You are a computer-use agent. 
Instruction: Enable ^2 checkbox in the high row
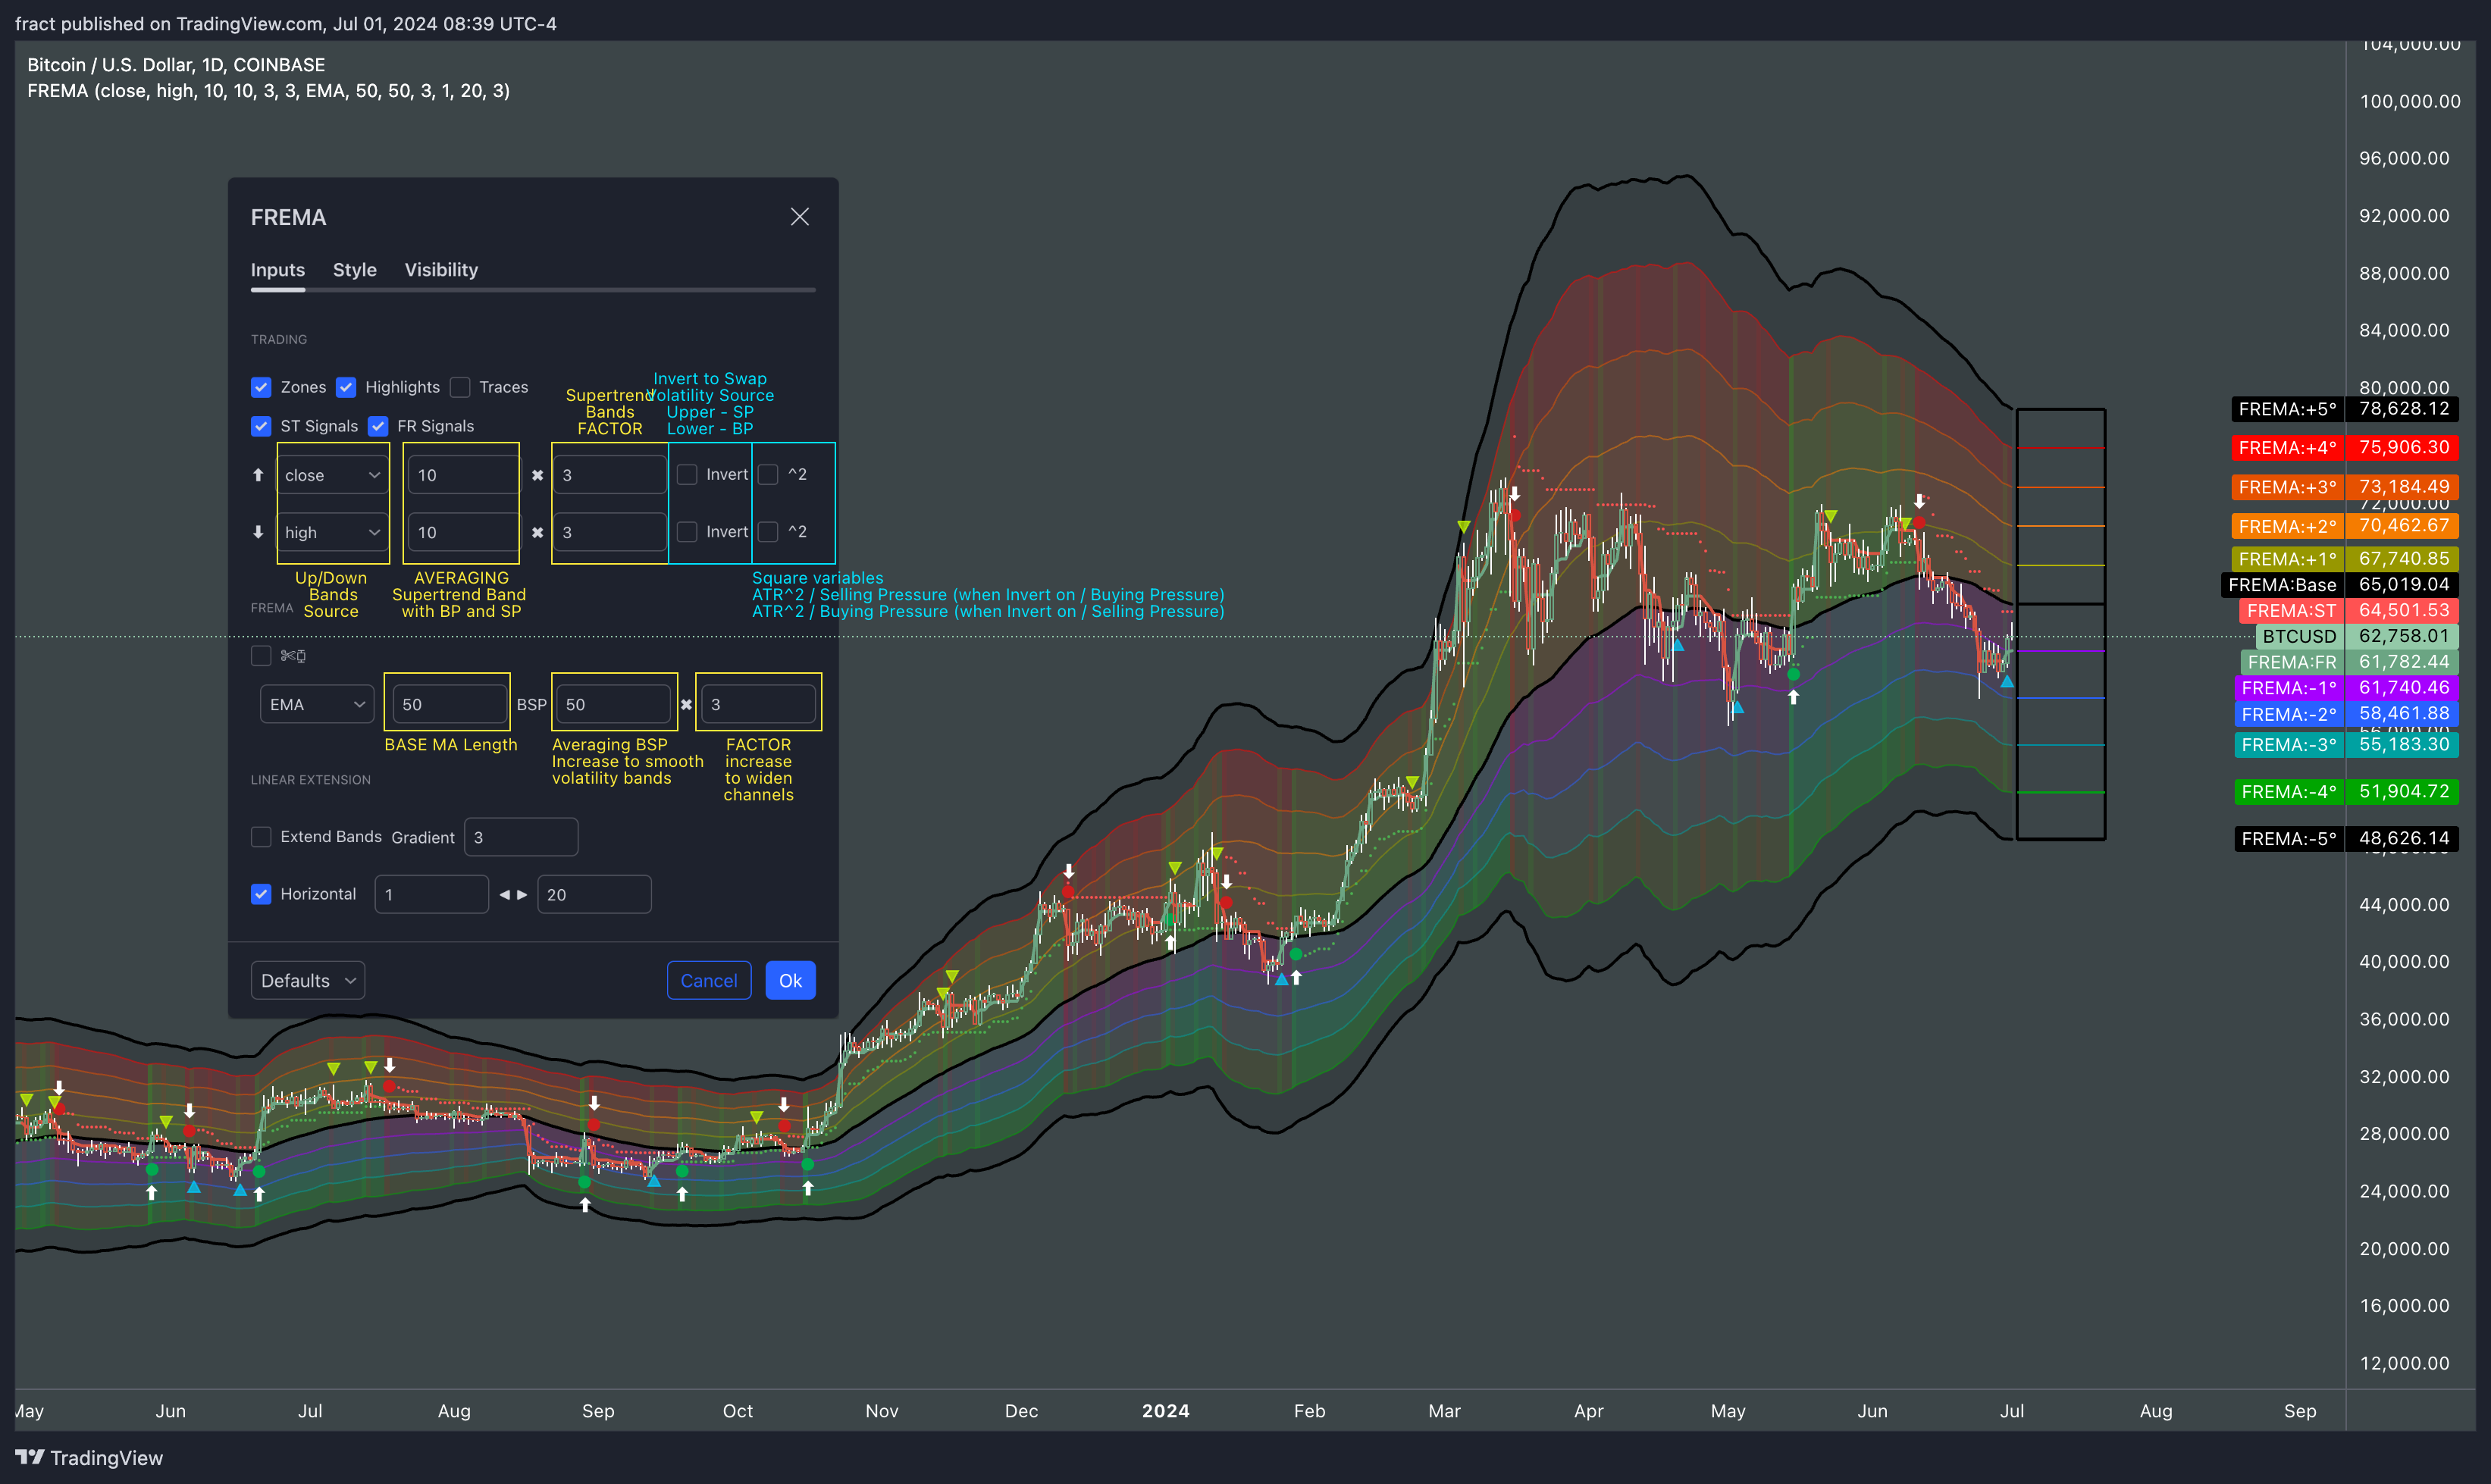(768, 531)
